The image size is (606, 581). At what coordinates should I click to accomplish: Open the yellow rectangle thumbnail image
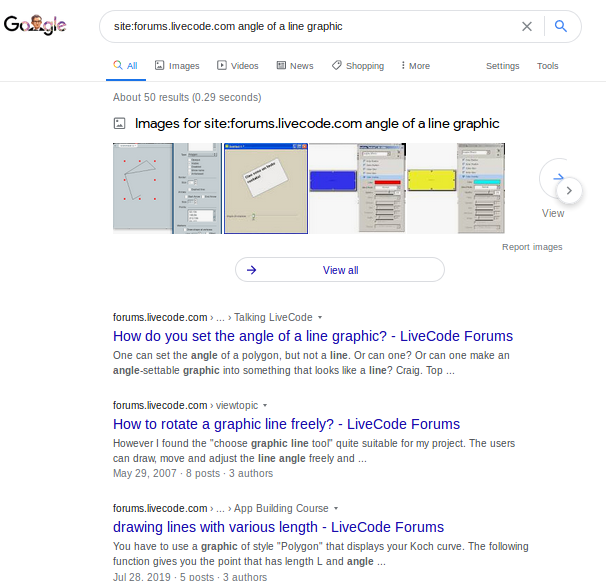point(456,188)
